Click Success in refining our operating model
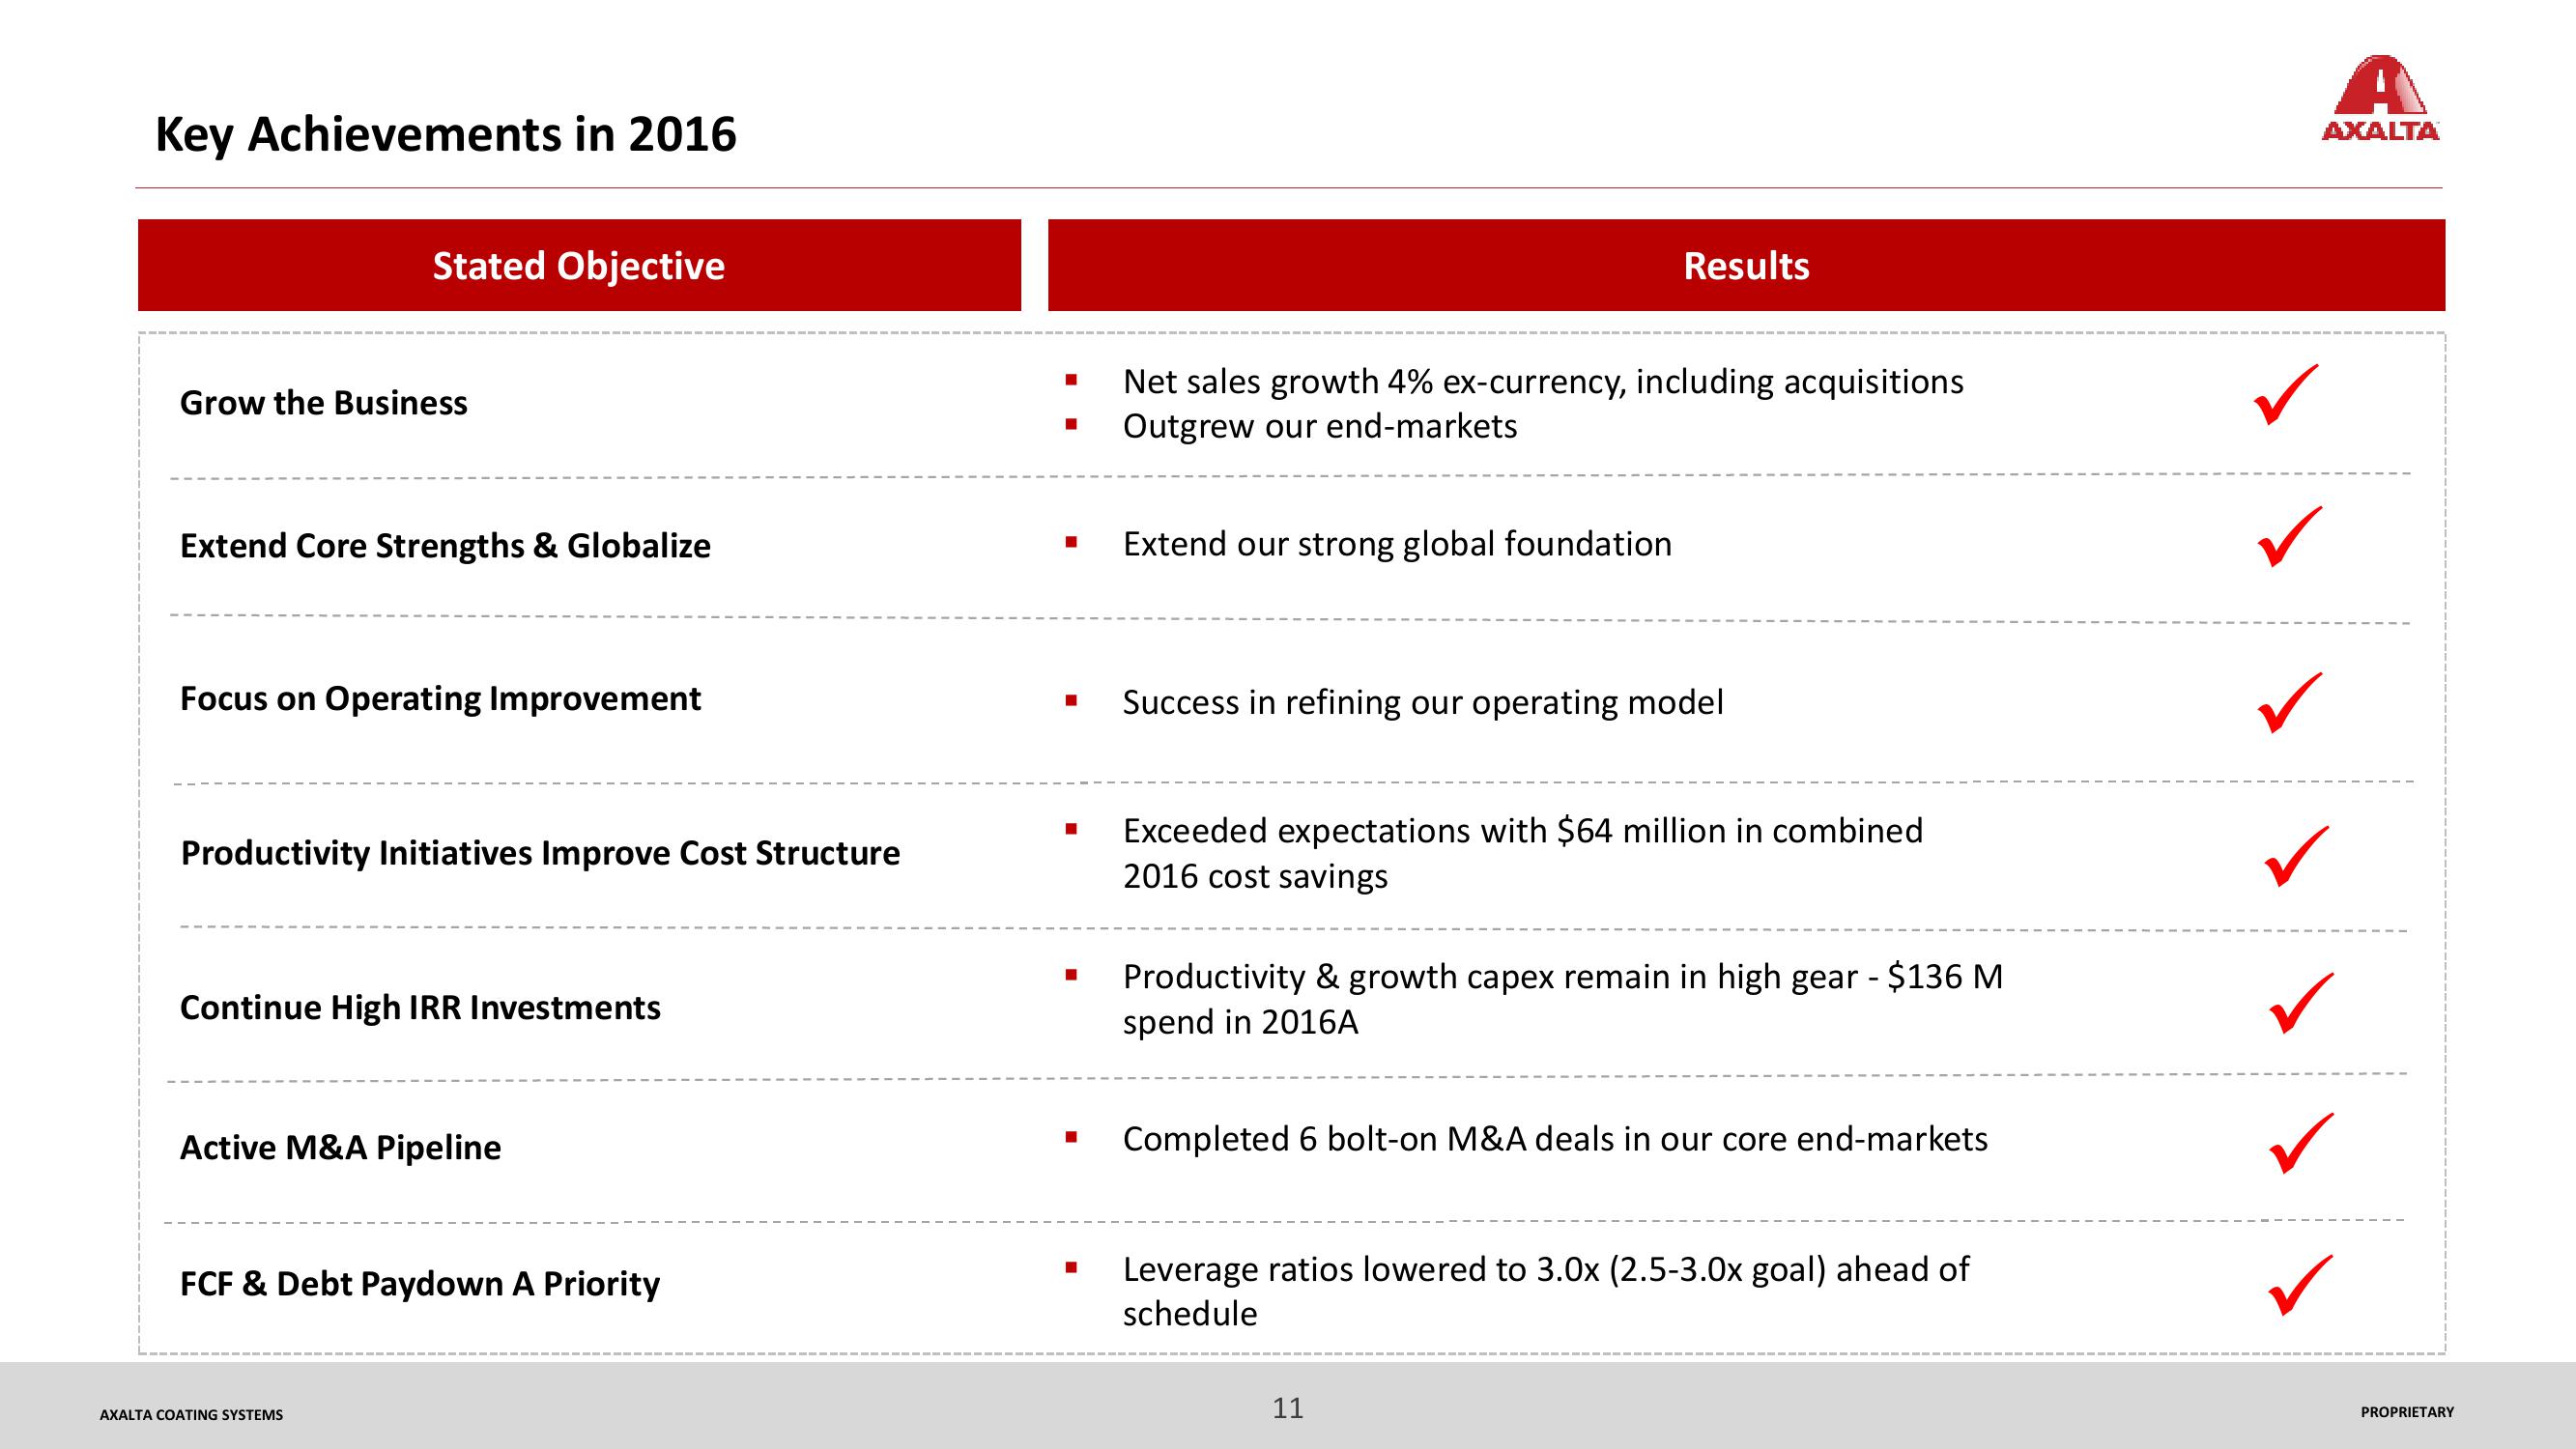The height and width of the screenshot is (1449, 2576). pyautogui.click(x=1423, y=703)
